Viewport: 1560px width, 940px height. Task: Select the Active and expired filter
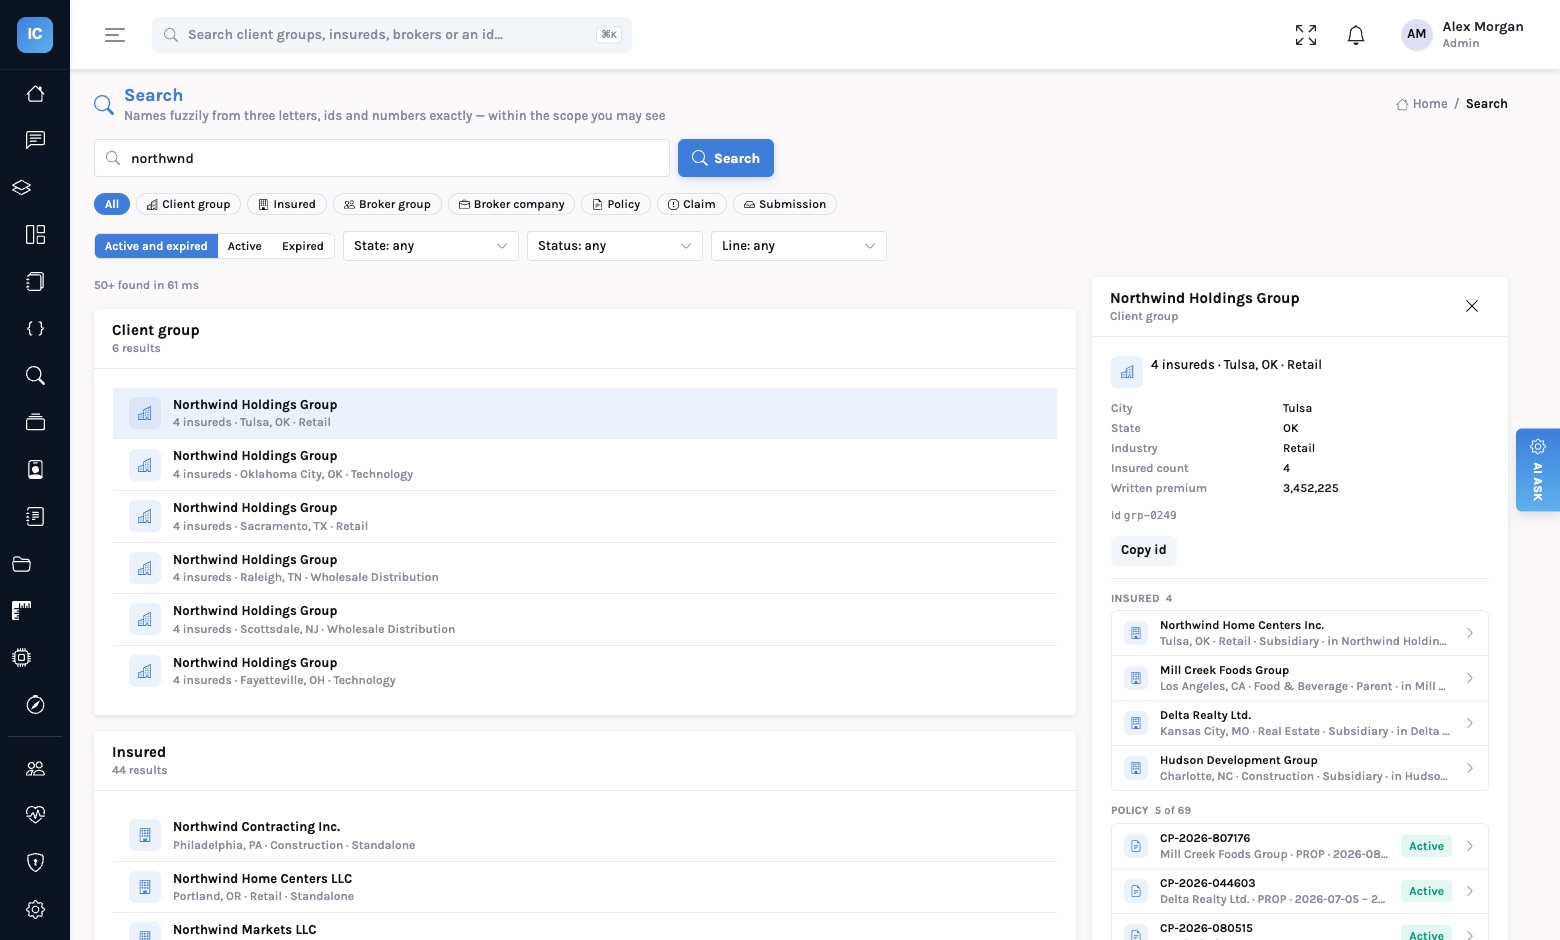156,246
